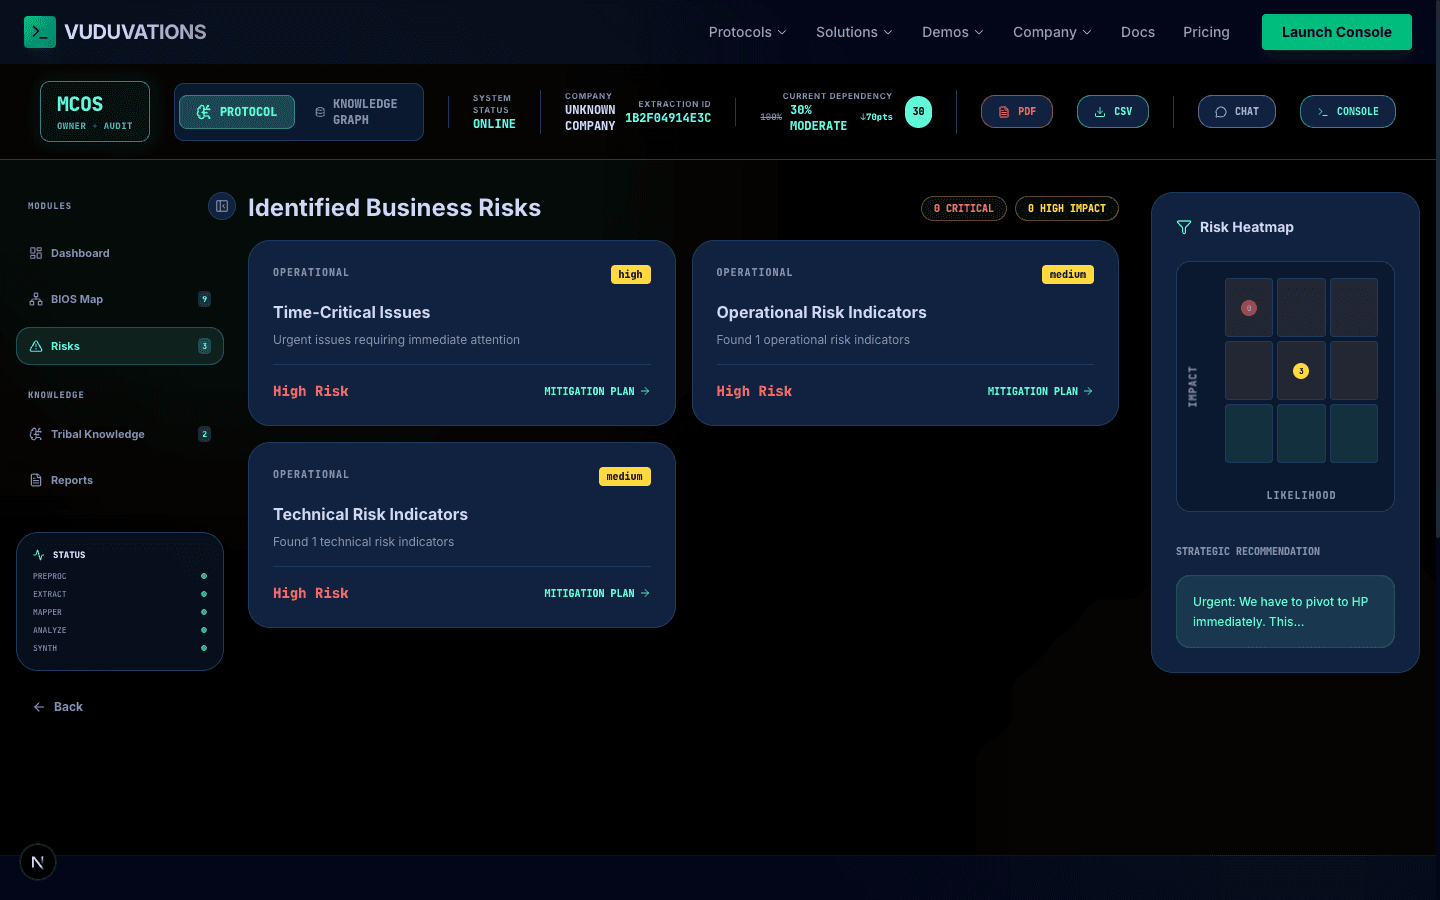Open the Reports section

pyautogui.click(x=120, y=480)
